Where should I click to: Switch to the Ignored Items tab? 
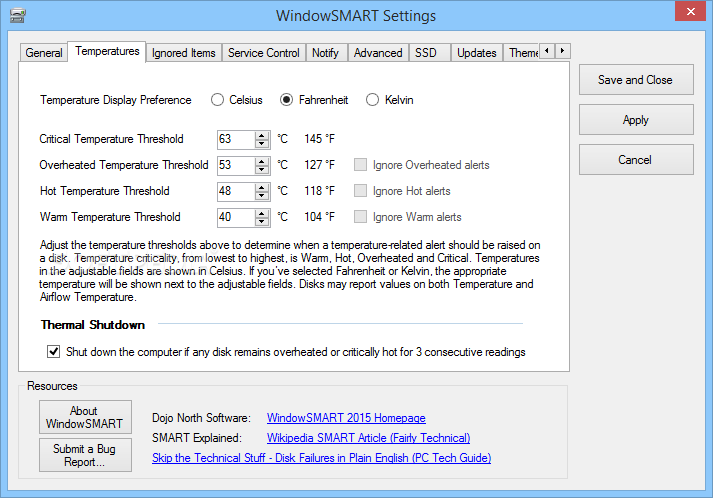coord(184,53)
